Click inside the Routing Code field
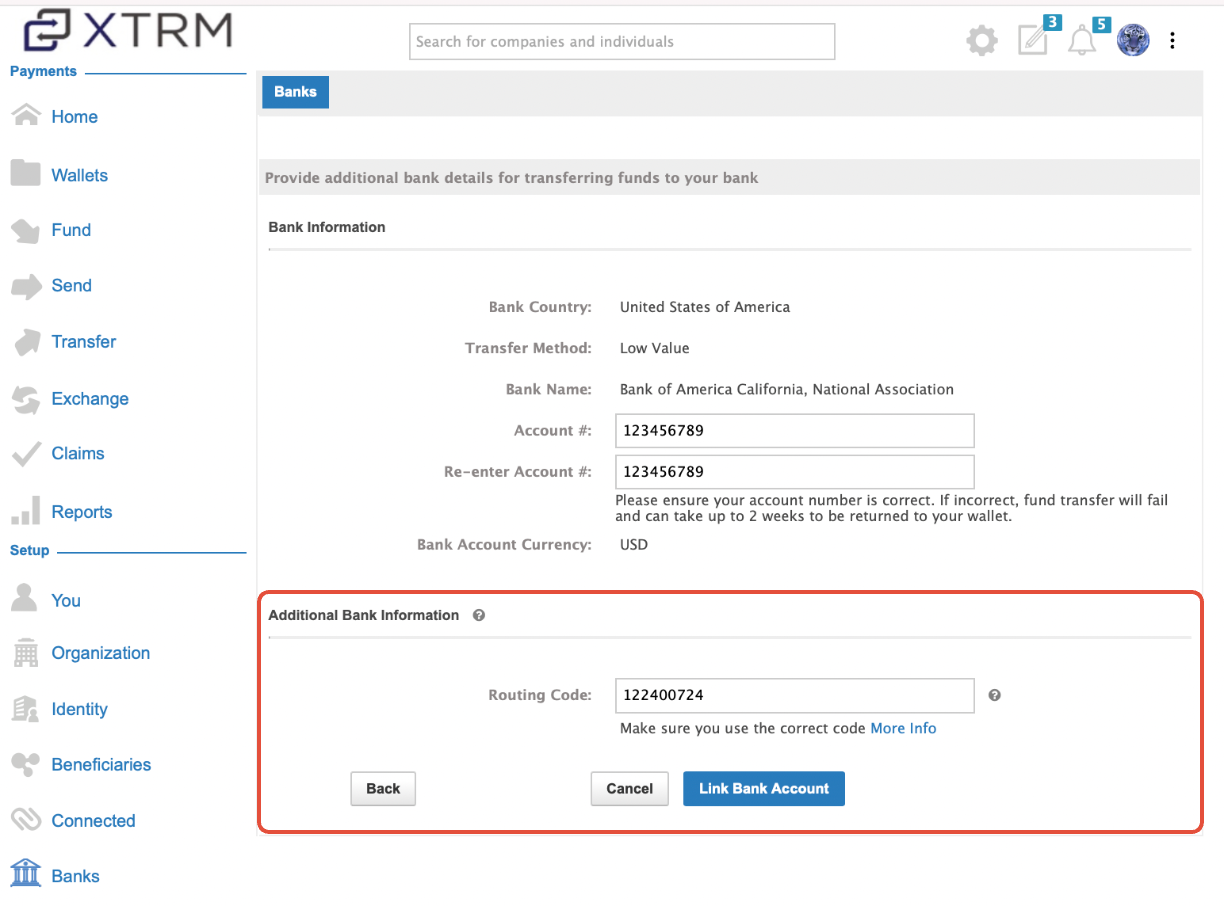The height and width of the screenshot is (906, 1224). [794, 695]
